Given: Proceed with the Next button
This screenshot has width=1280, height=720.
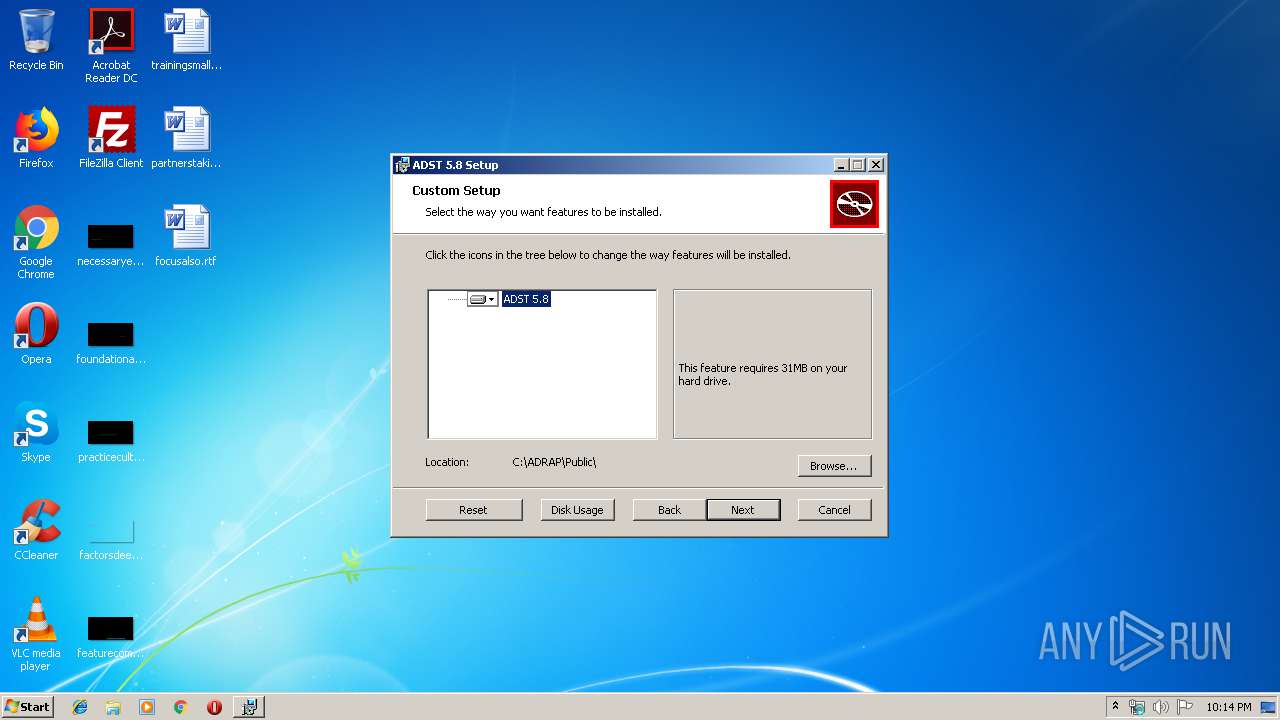Looking at the screenshot, I should pos(743,510).
